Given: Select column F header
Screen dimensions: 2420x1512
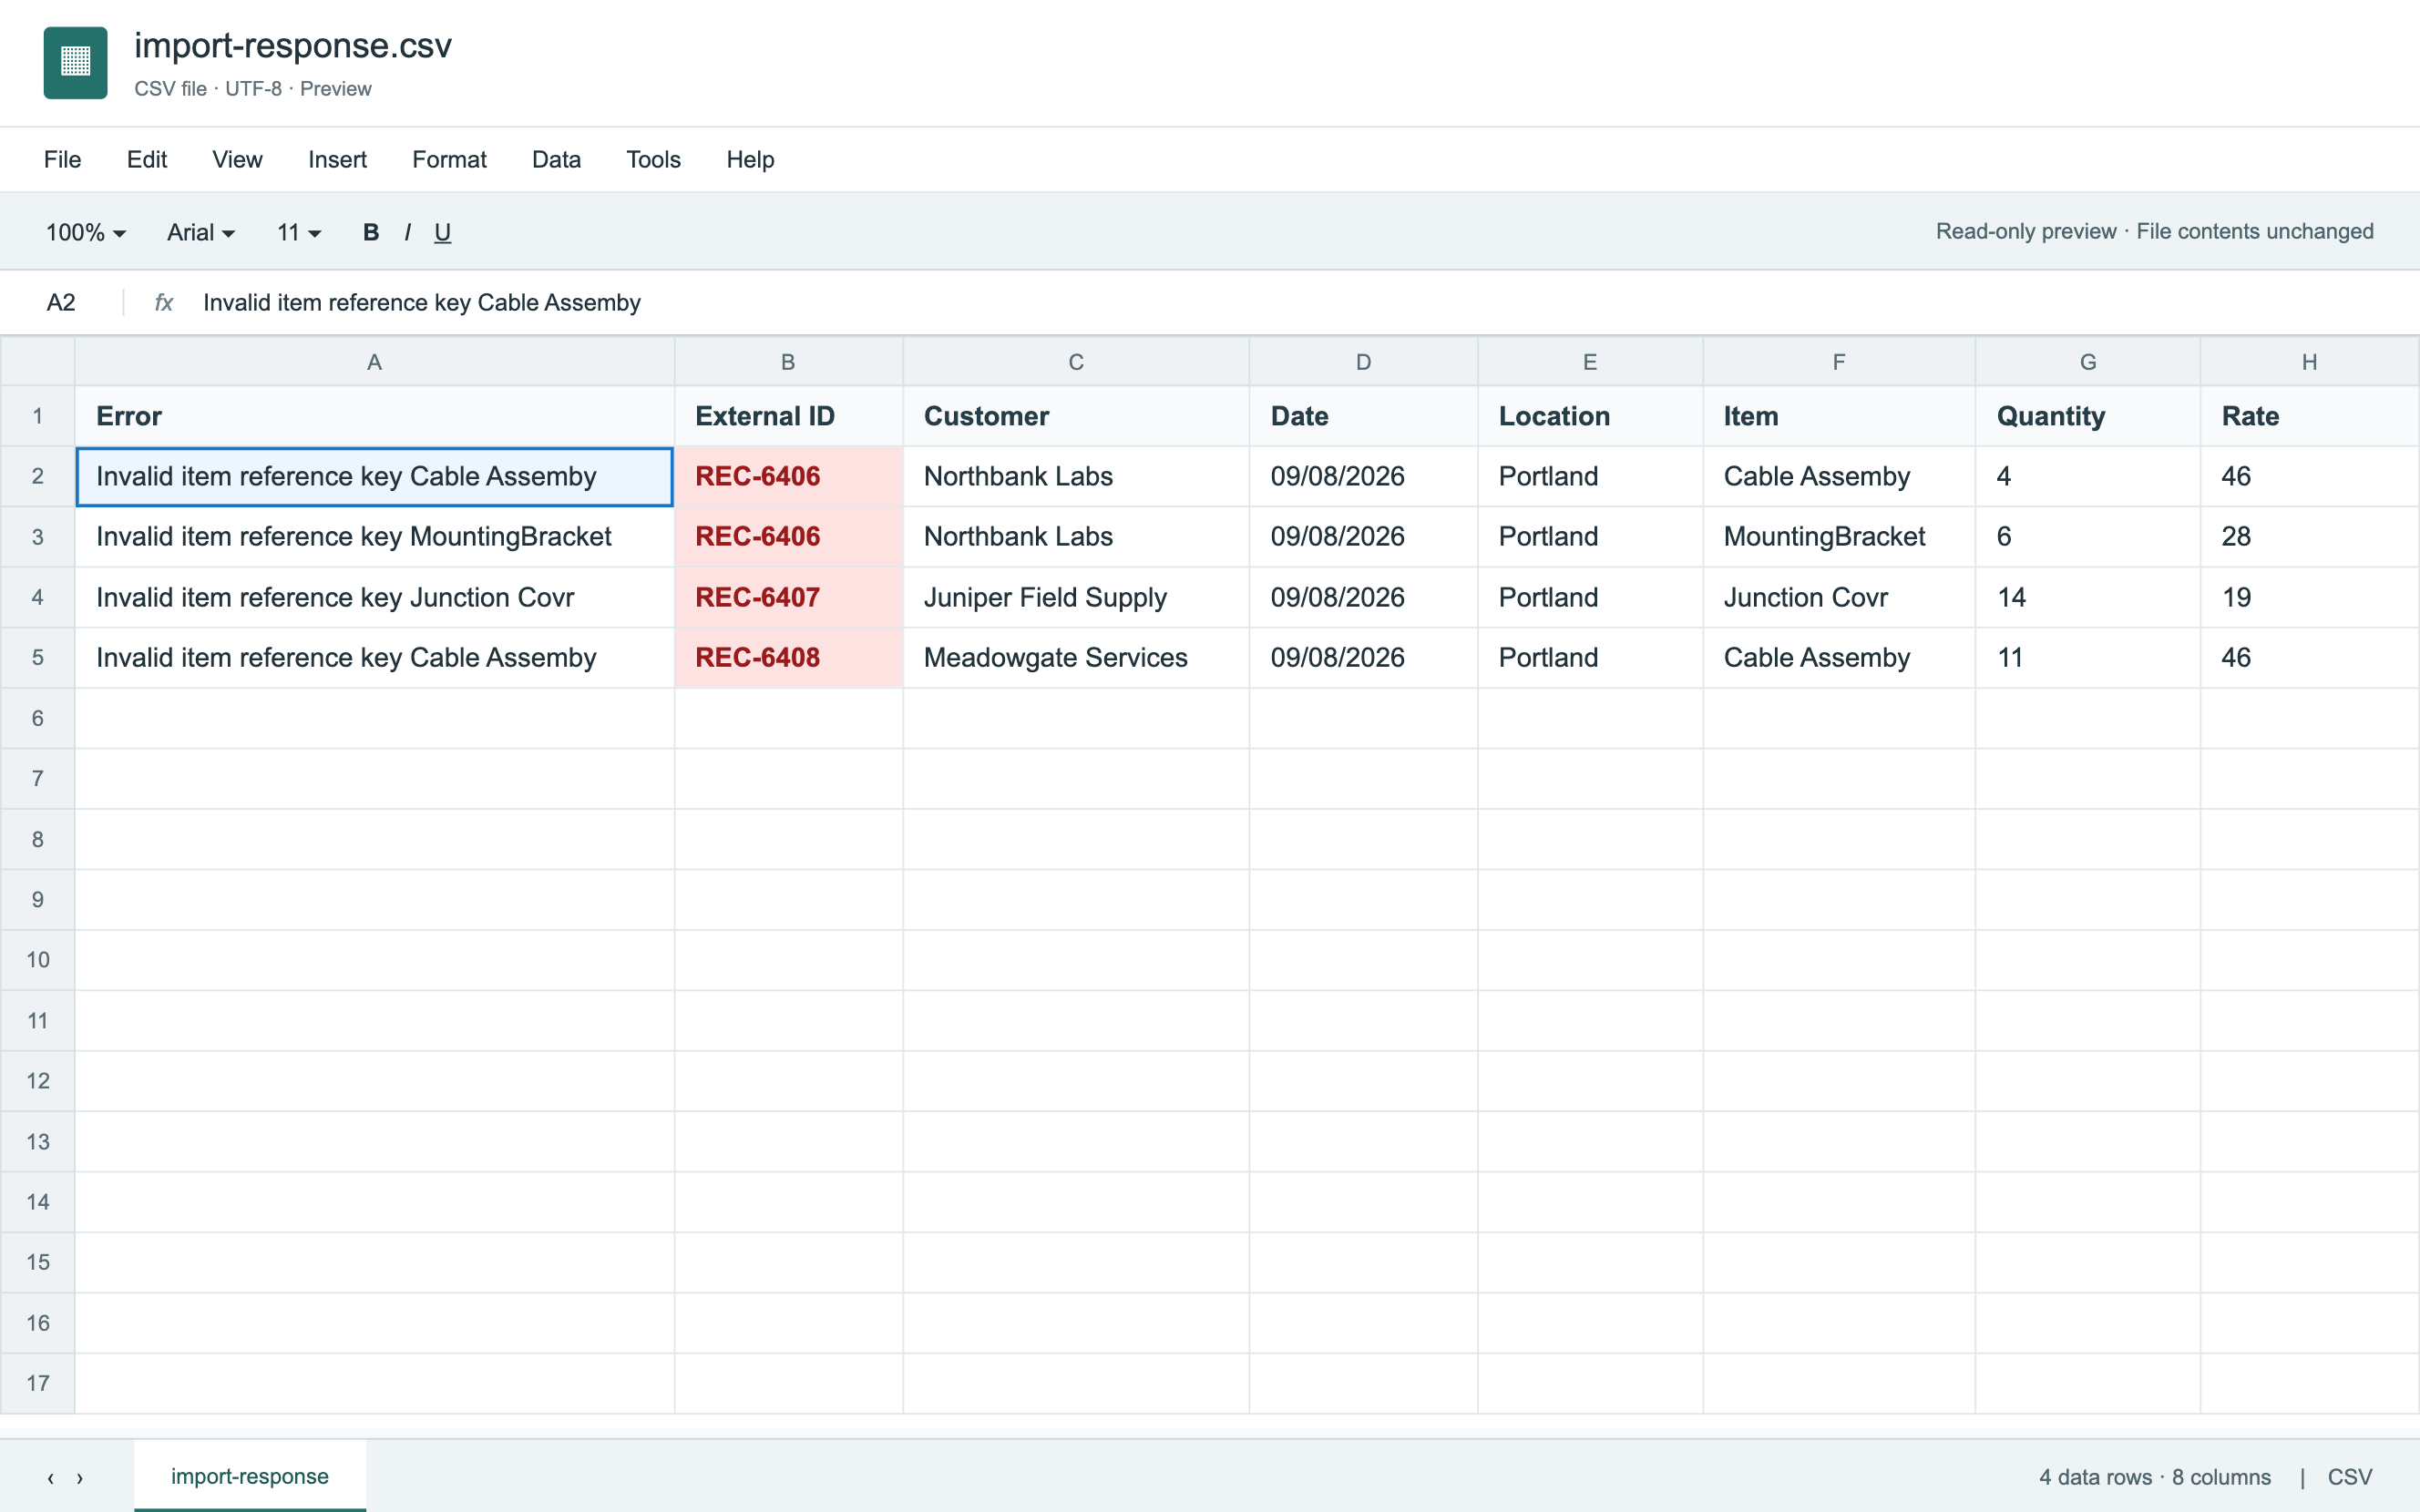Looking at the screenshot, I should (1838, 362).
